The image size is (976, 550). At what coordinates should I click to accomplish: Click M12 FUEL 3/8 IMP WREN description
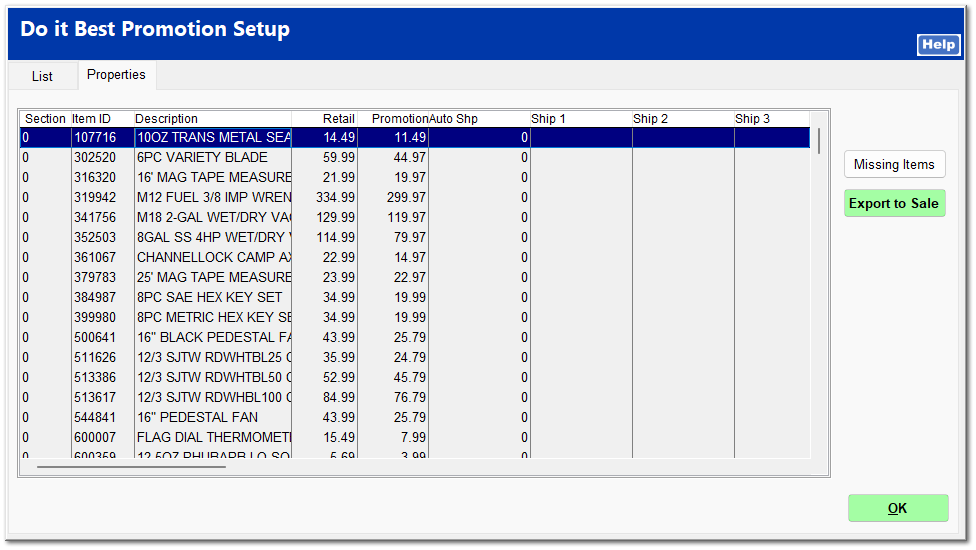pyautogui.click(x=214, y=197)
